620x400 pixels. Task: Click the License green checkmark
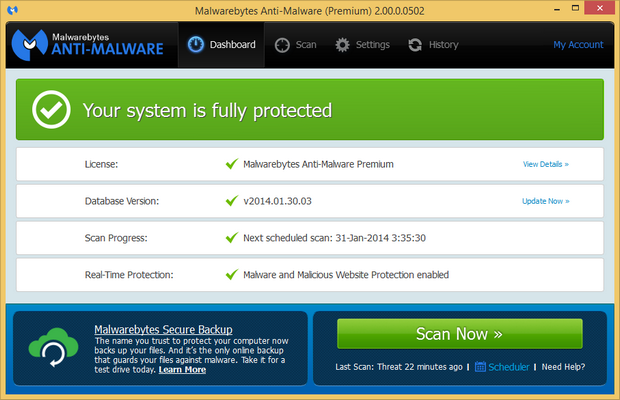(232, 164)
